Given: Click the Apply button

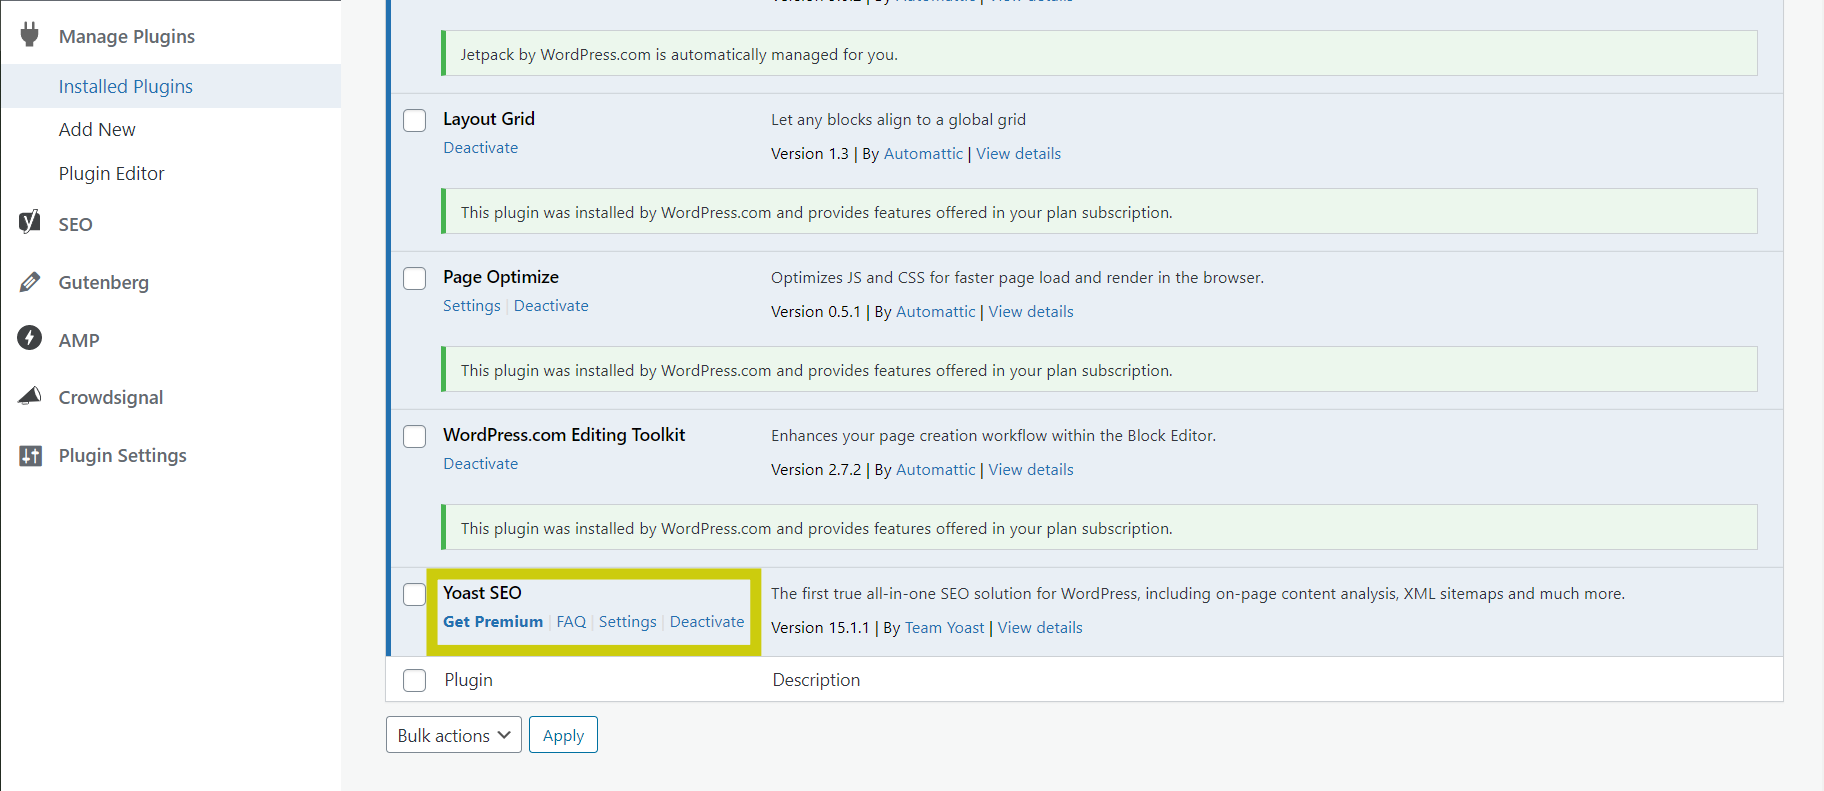Looking at the screenshot, I should [x=563, y=735].
